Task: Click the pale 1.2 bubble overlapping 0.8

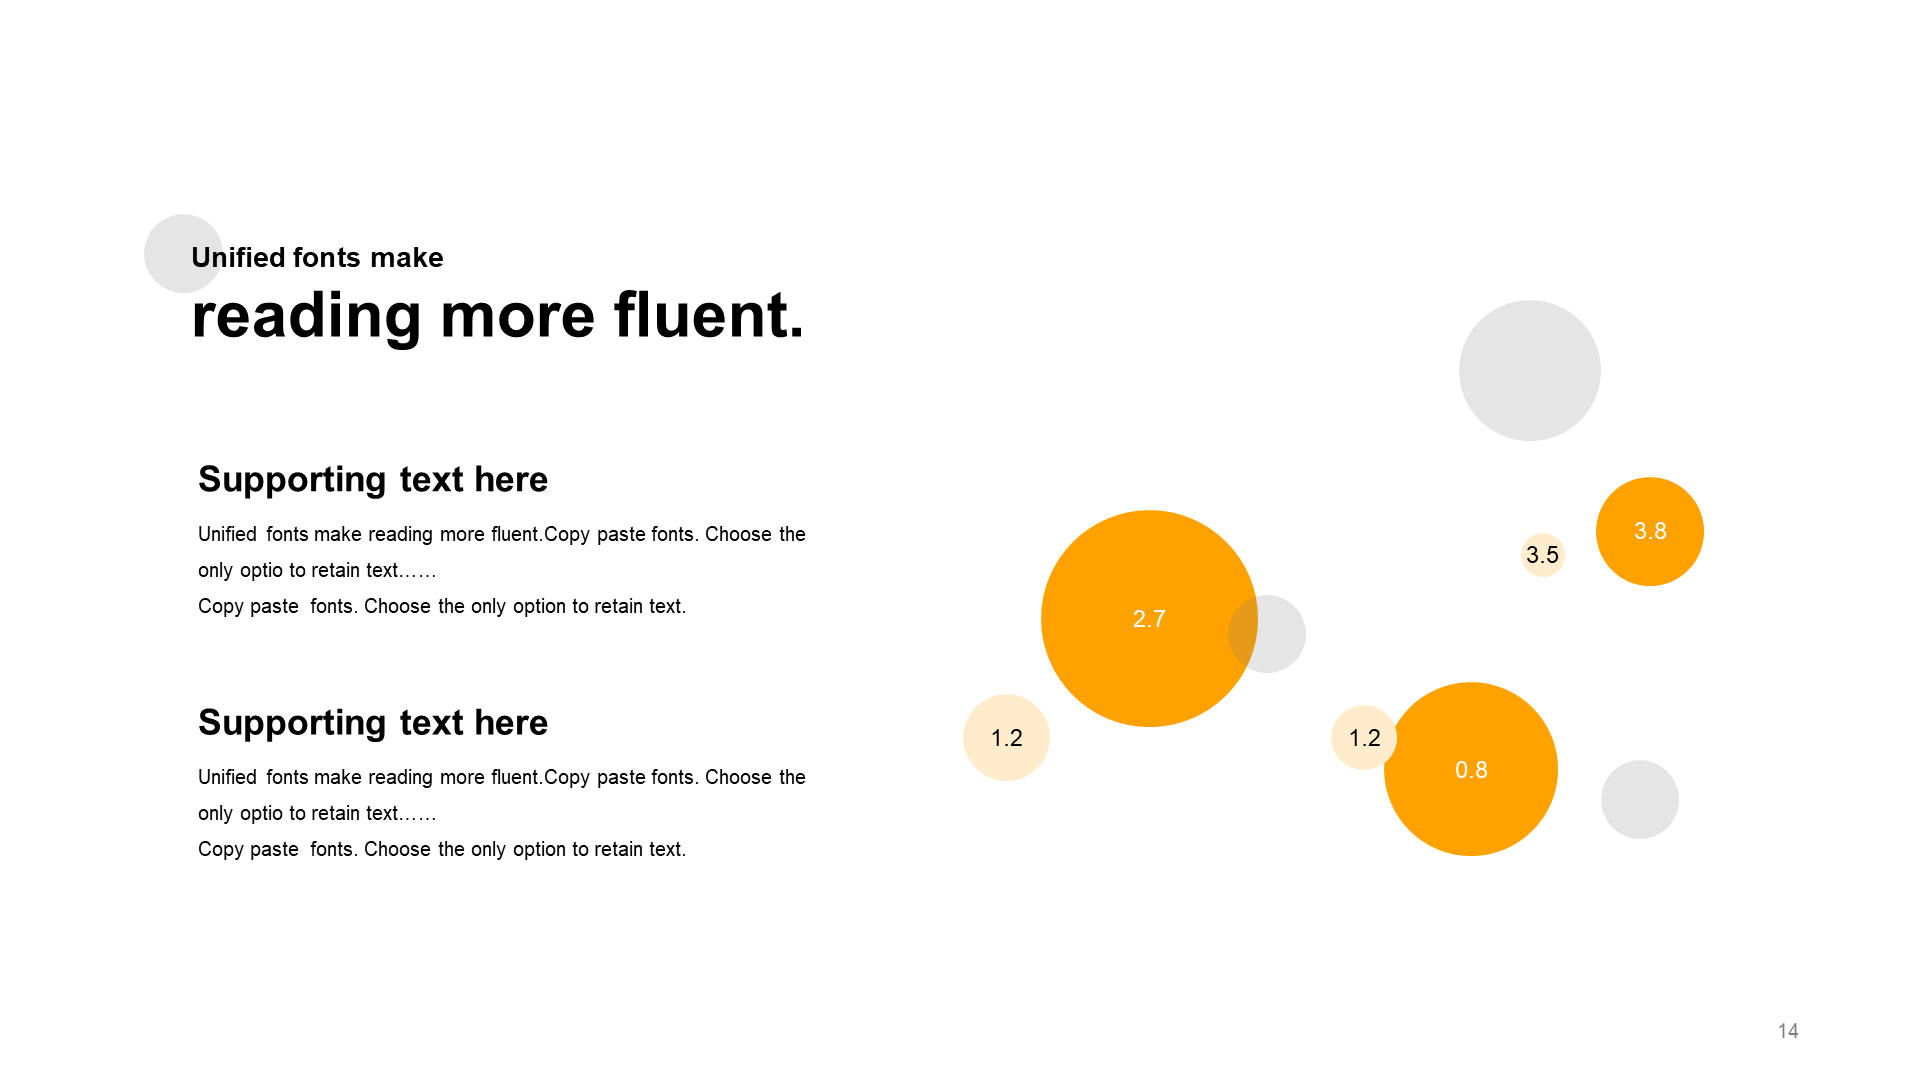Action: click(1364, 737)
